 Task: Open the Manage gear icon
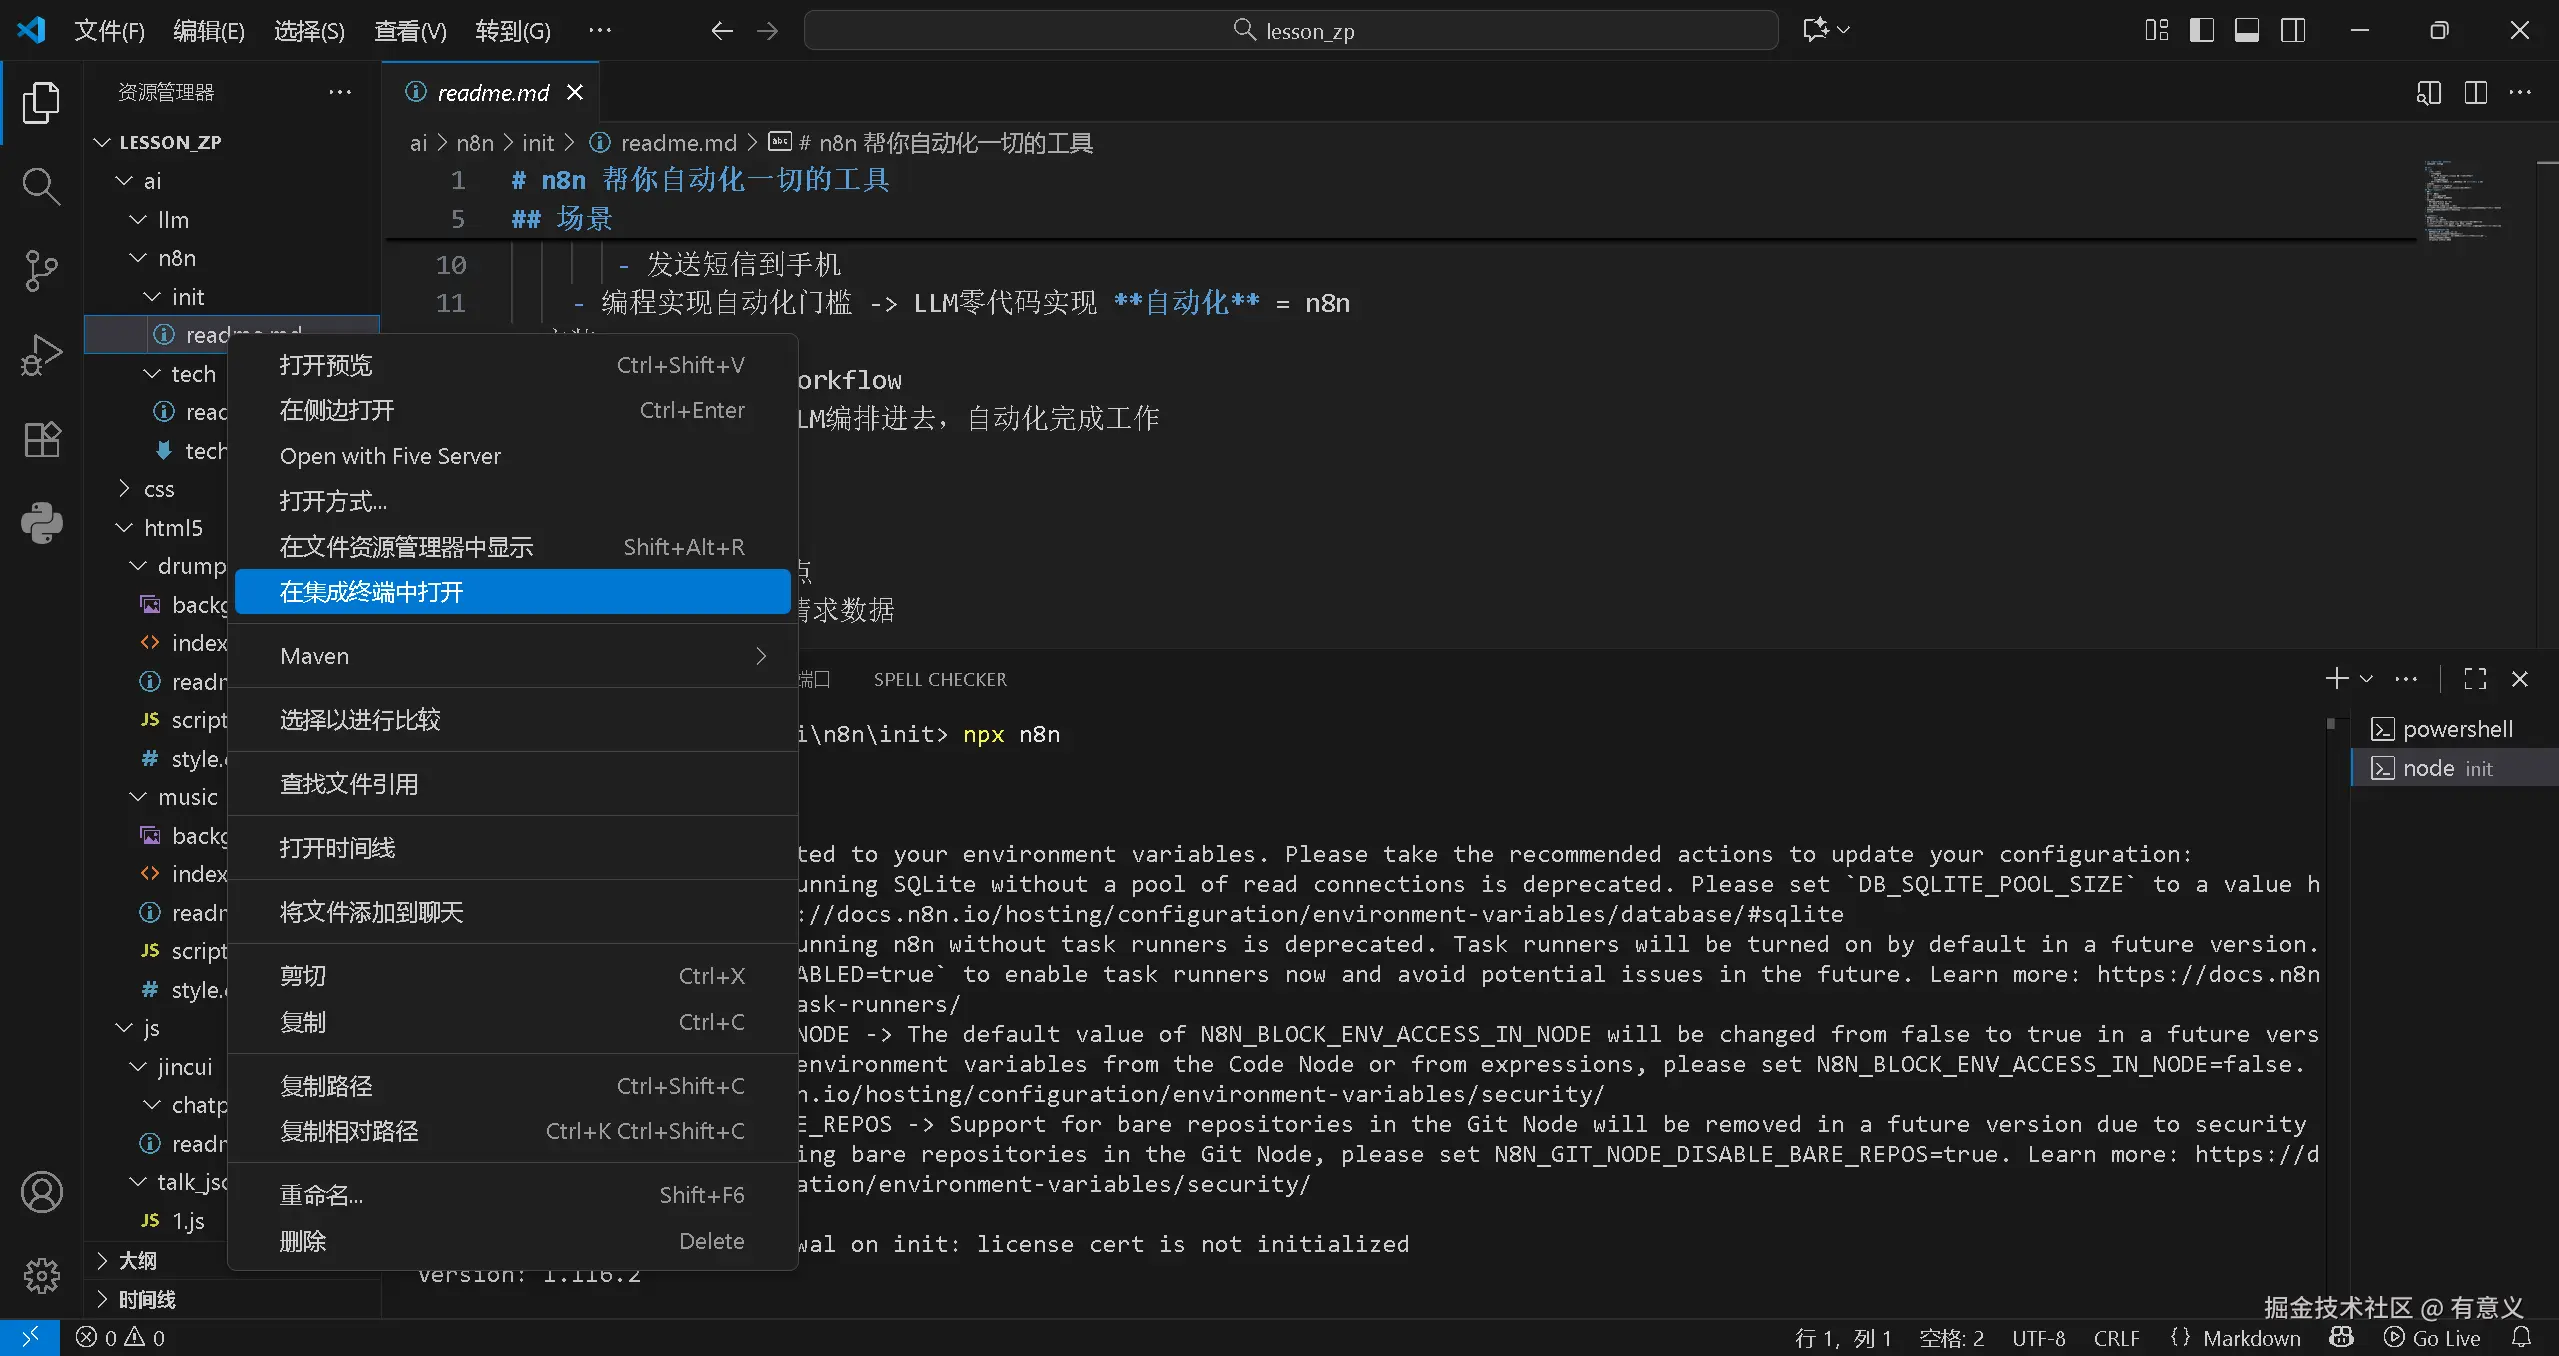point(41,1276)
